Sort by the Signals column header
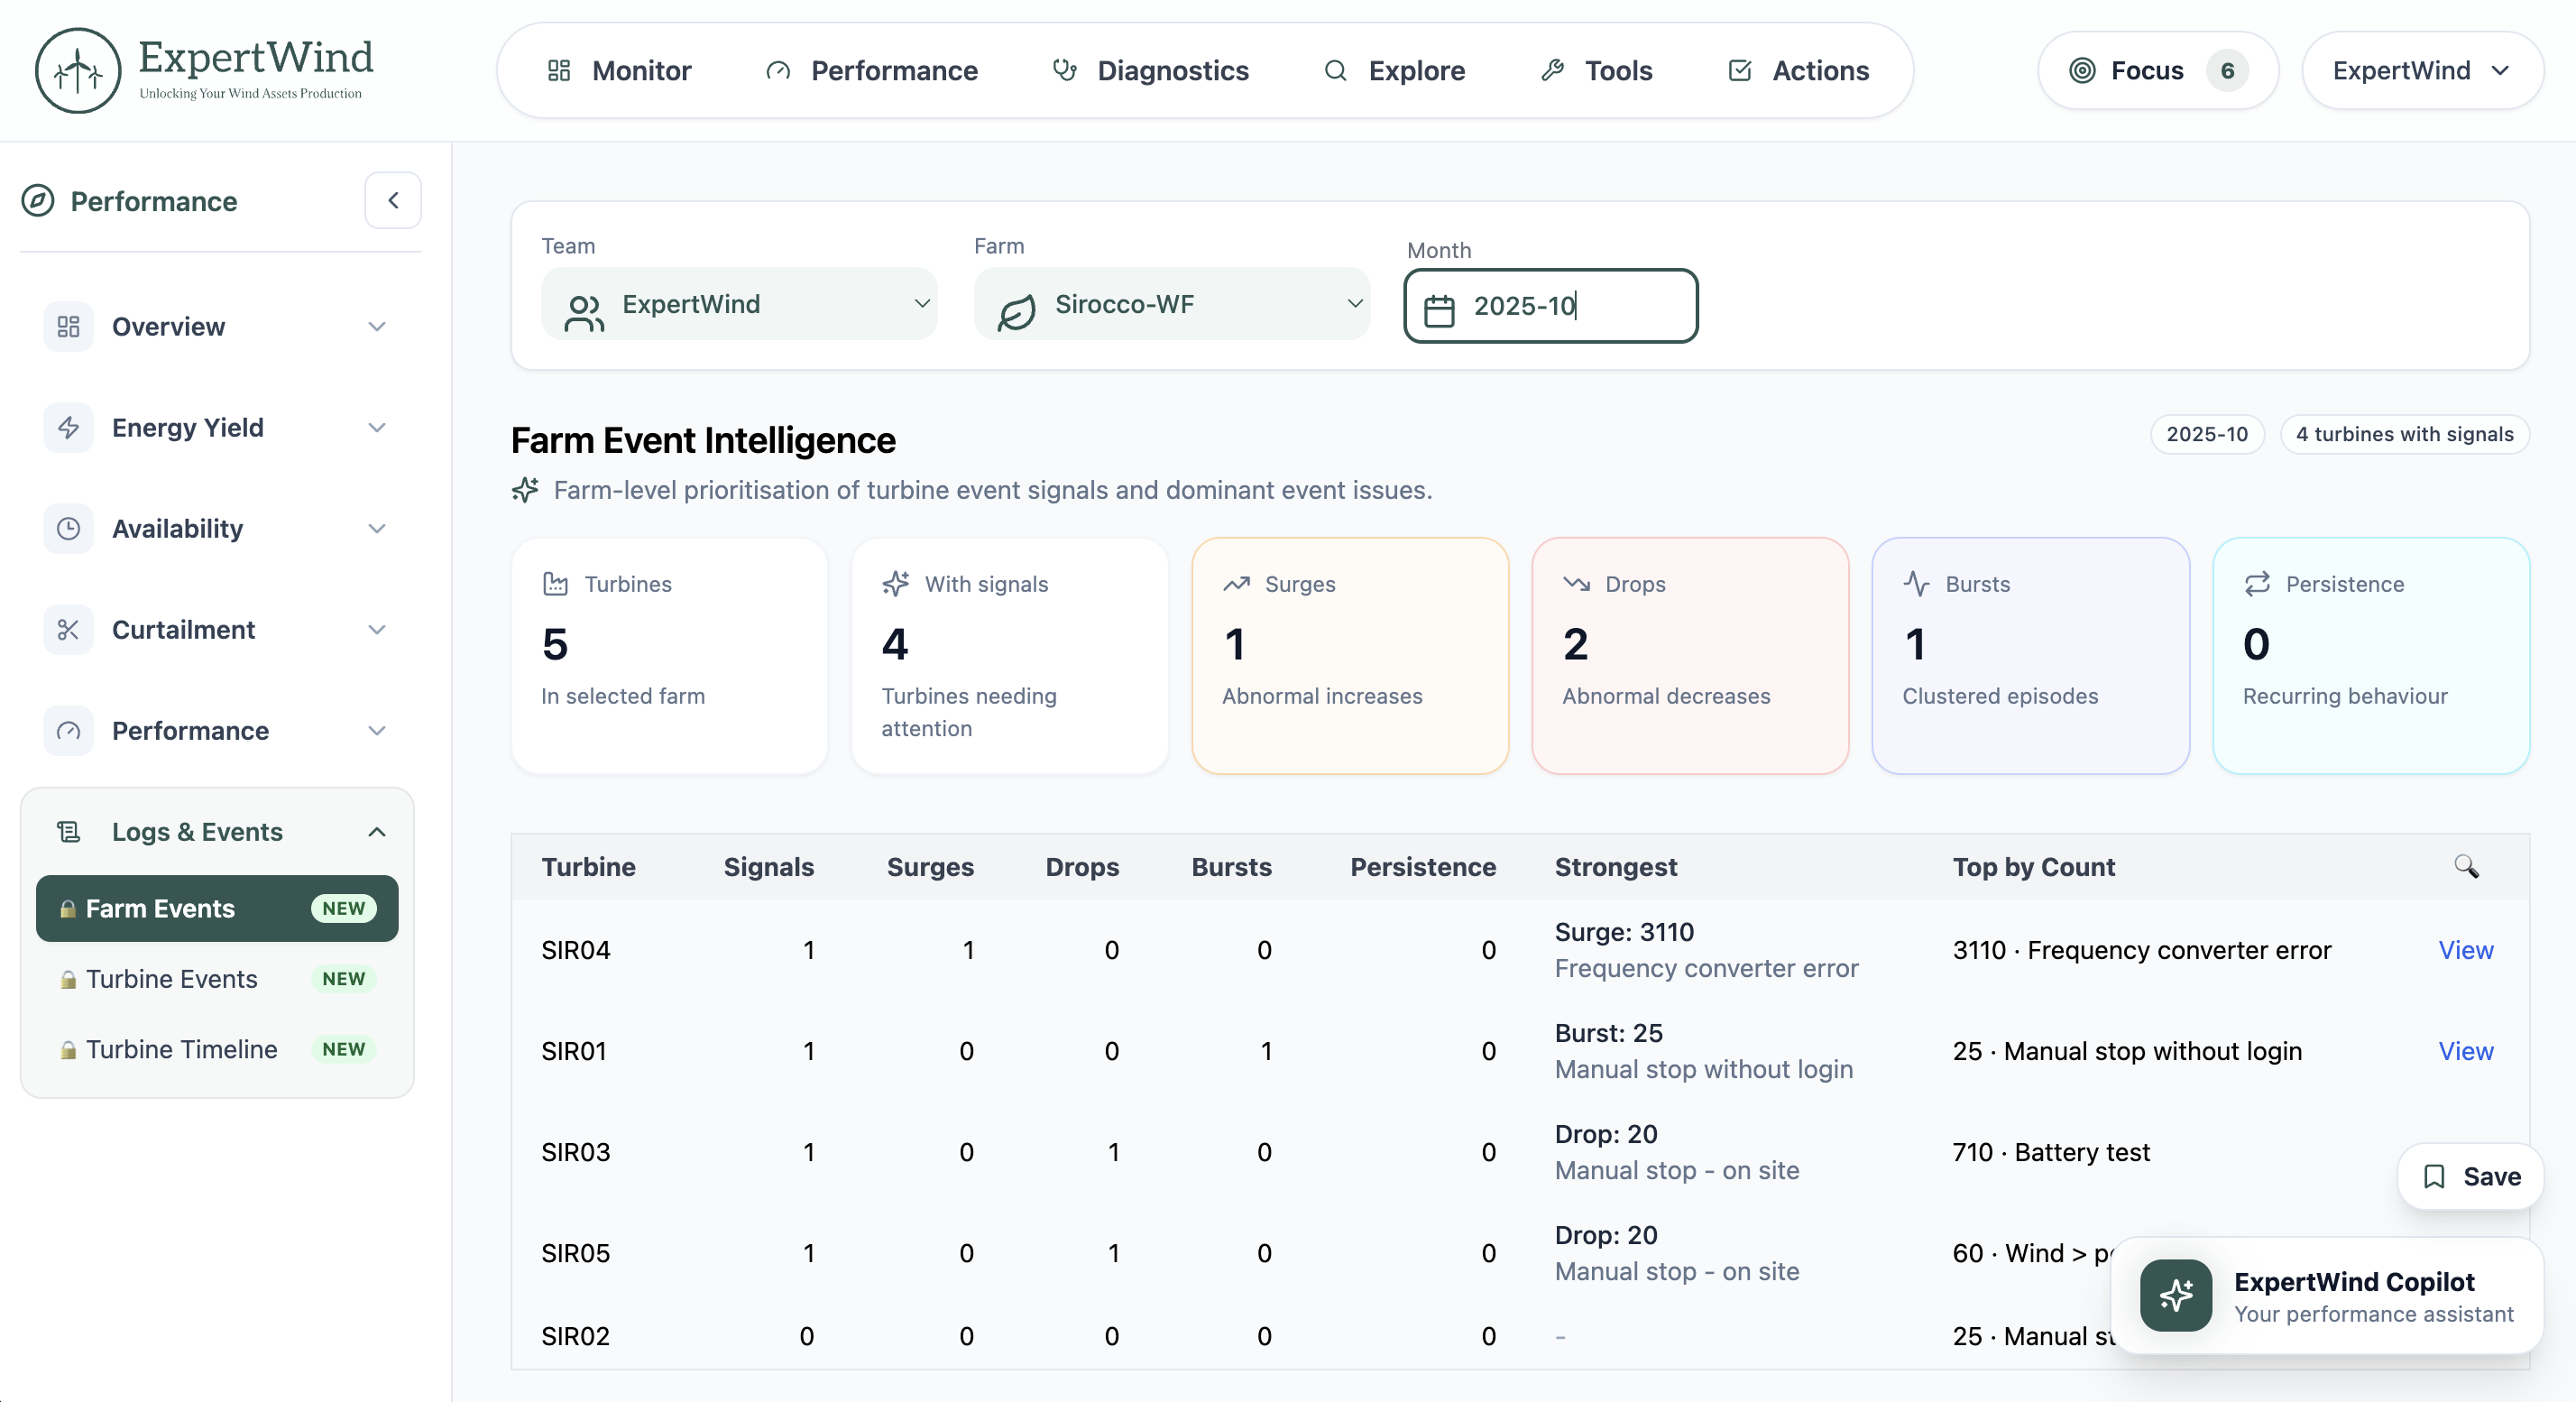Viewport: 2576px width, 1402px height. pos(768,867)
